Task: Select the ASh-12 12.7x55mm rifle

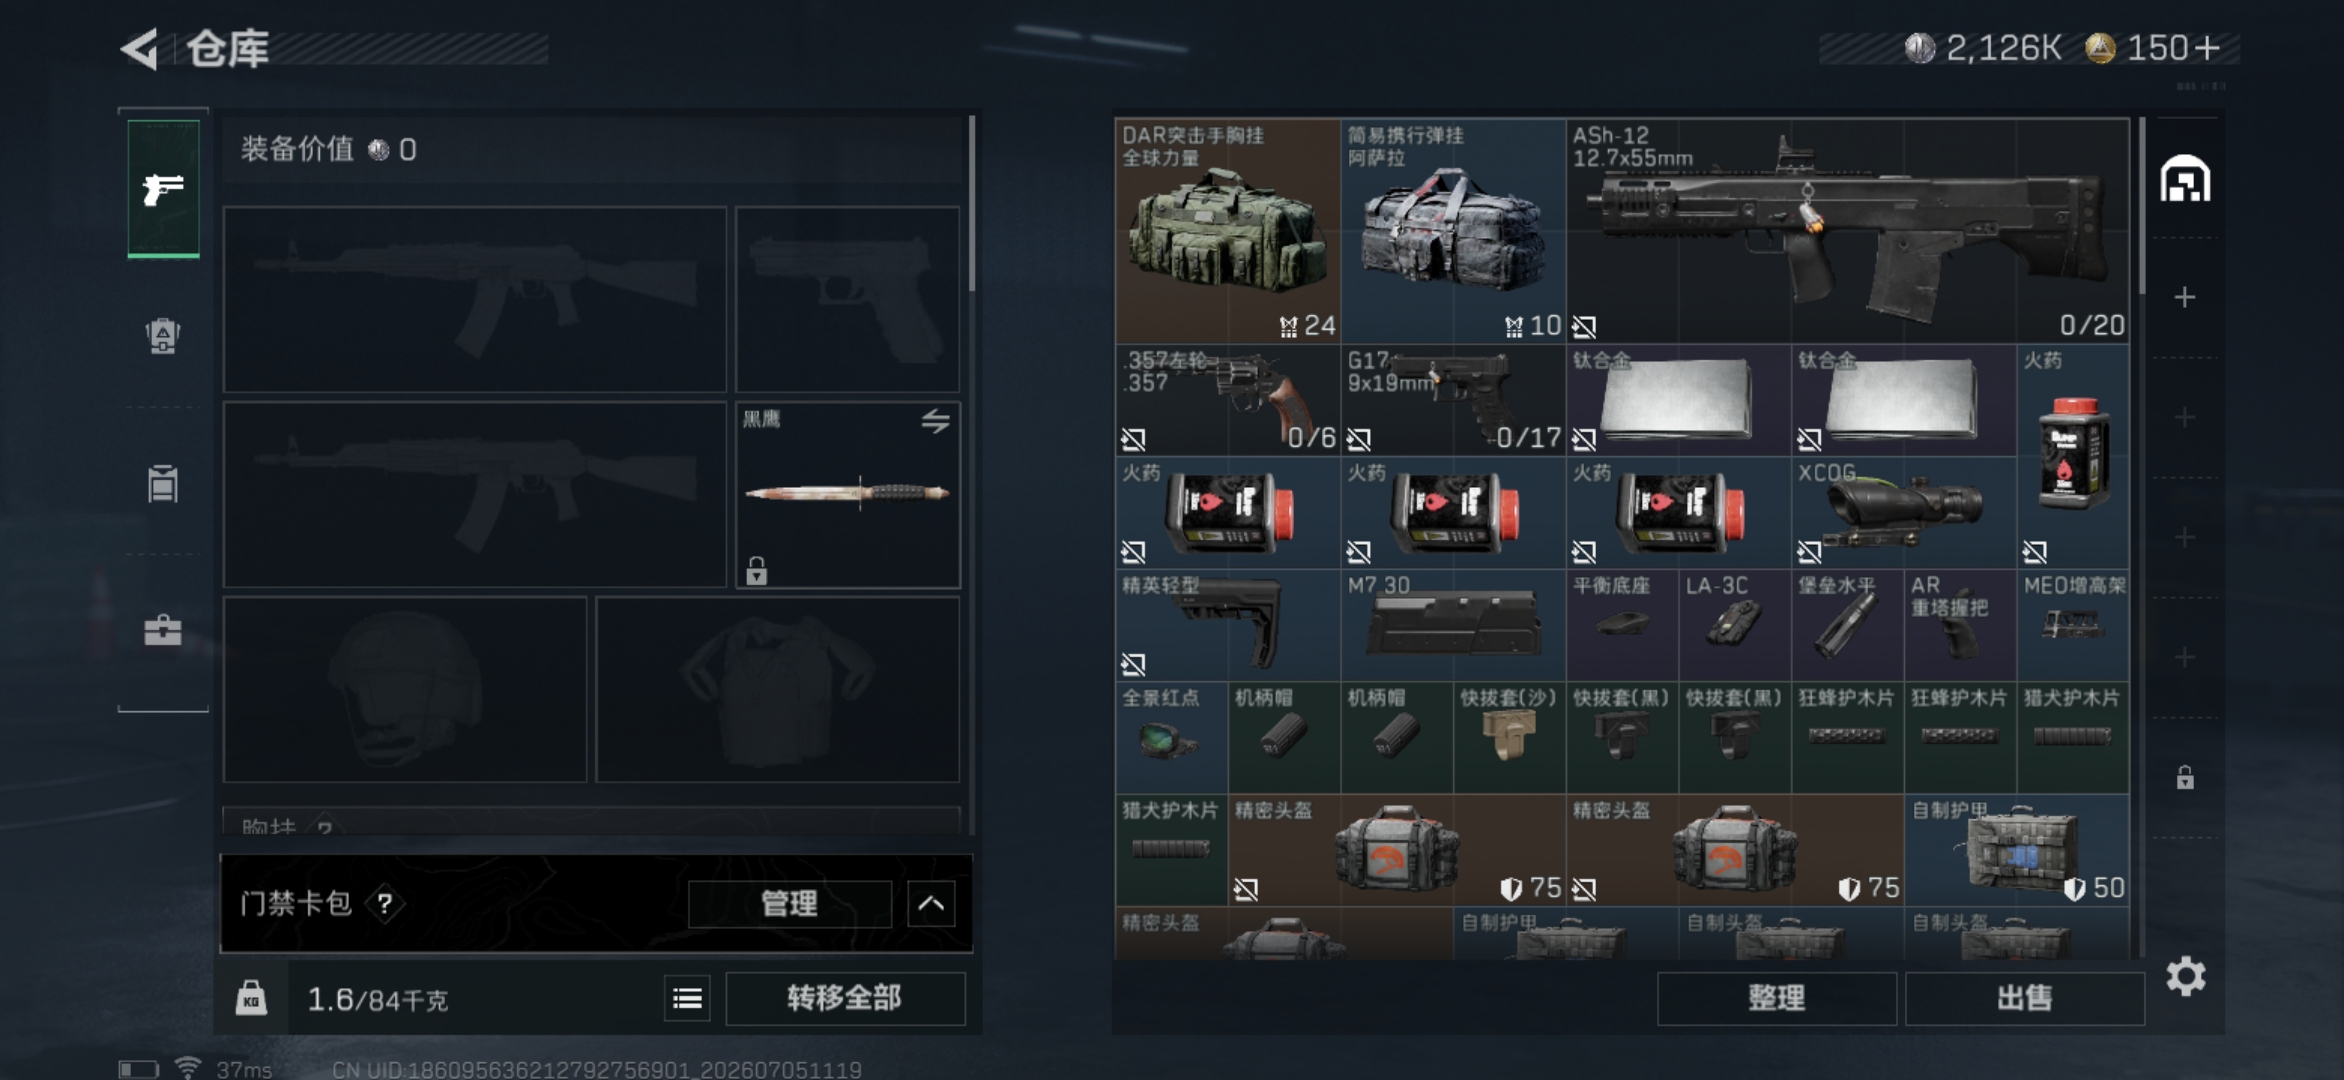Action: pos(1848,231)
